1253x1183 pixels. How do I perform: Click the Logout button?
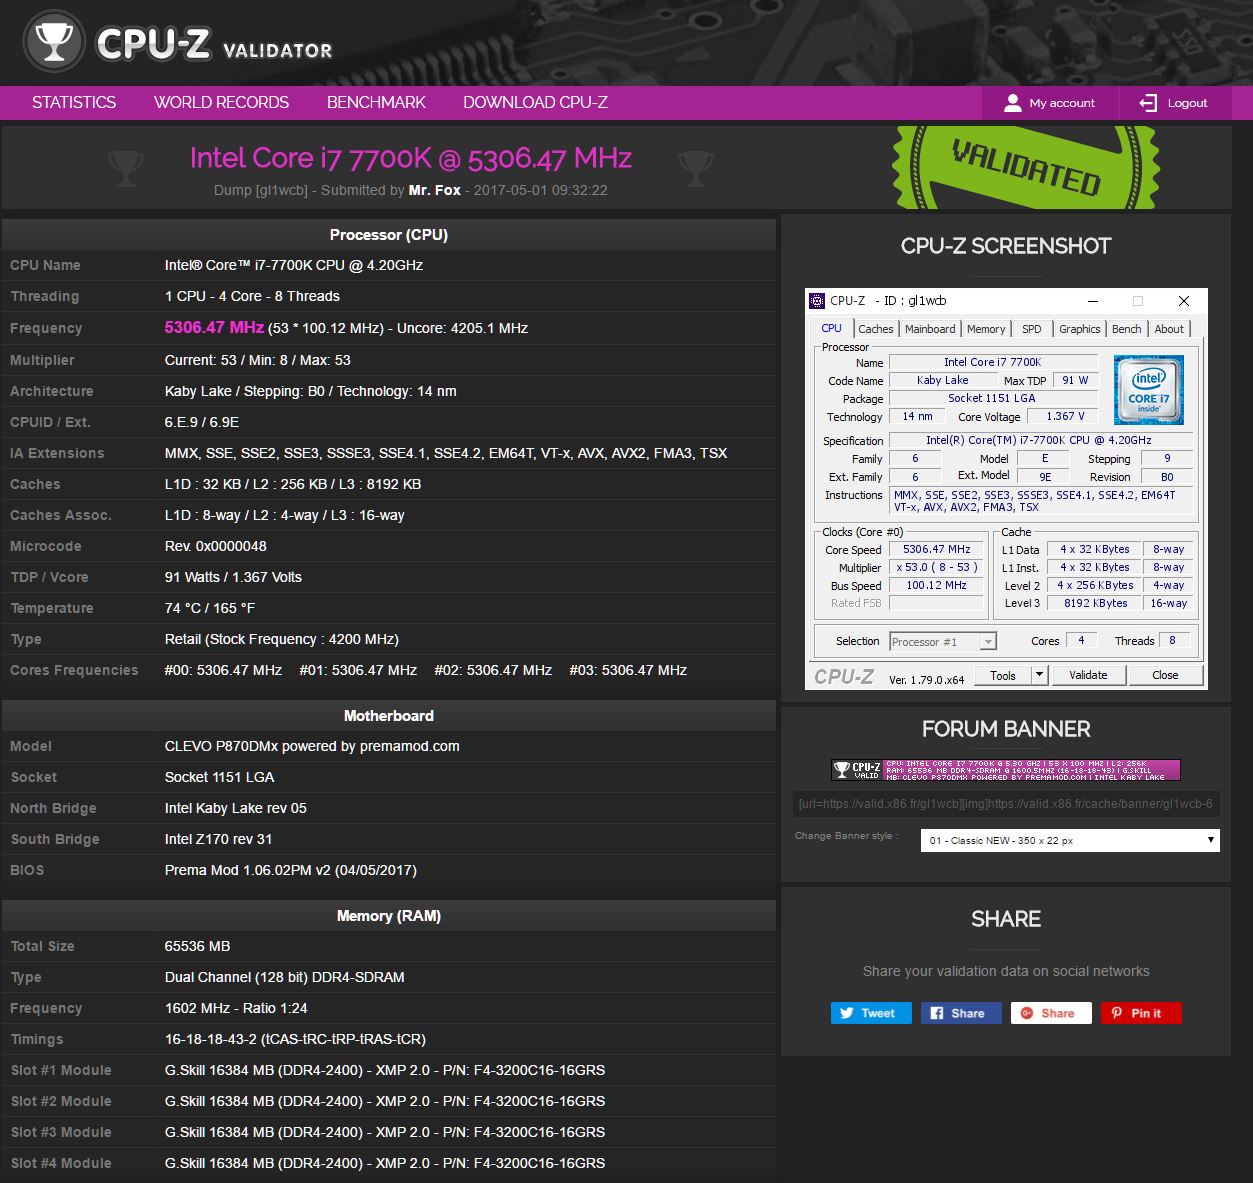[1174, 103]
